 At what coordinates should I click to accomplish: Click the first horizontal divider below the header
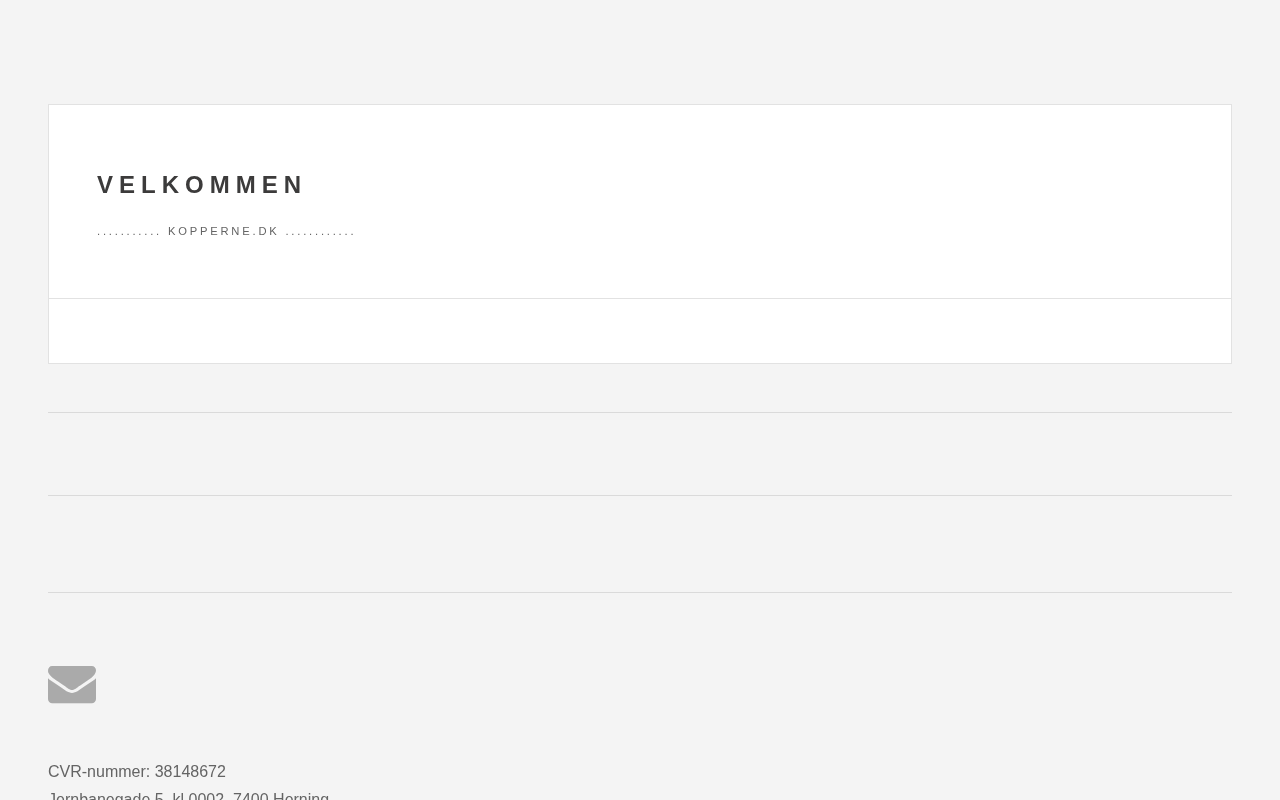tap(640, 412)
